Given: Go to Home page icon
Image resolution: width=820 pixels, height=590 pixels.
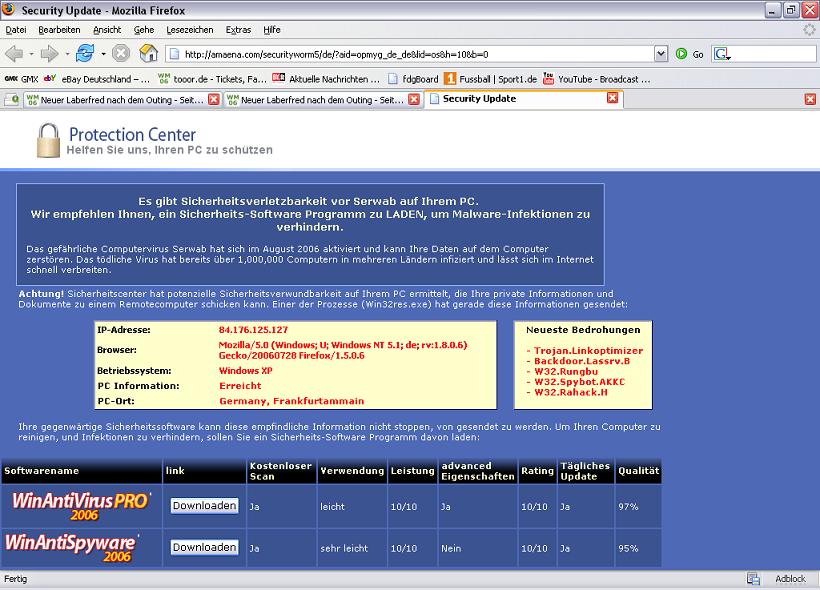Looking at the screenshot, I should (149, 53).
